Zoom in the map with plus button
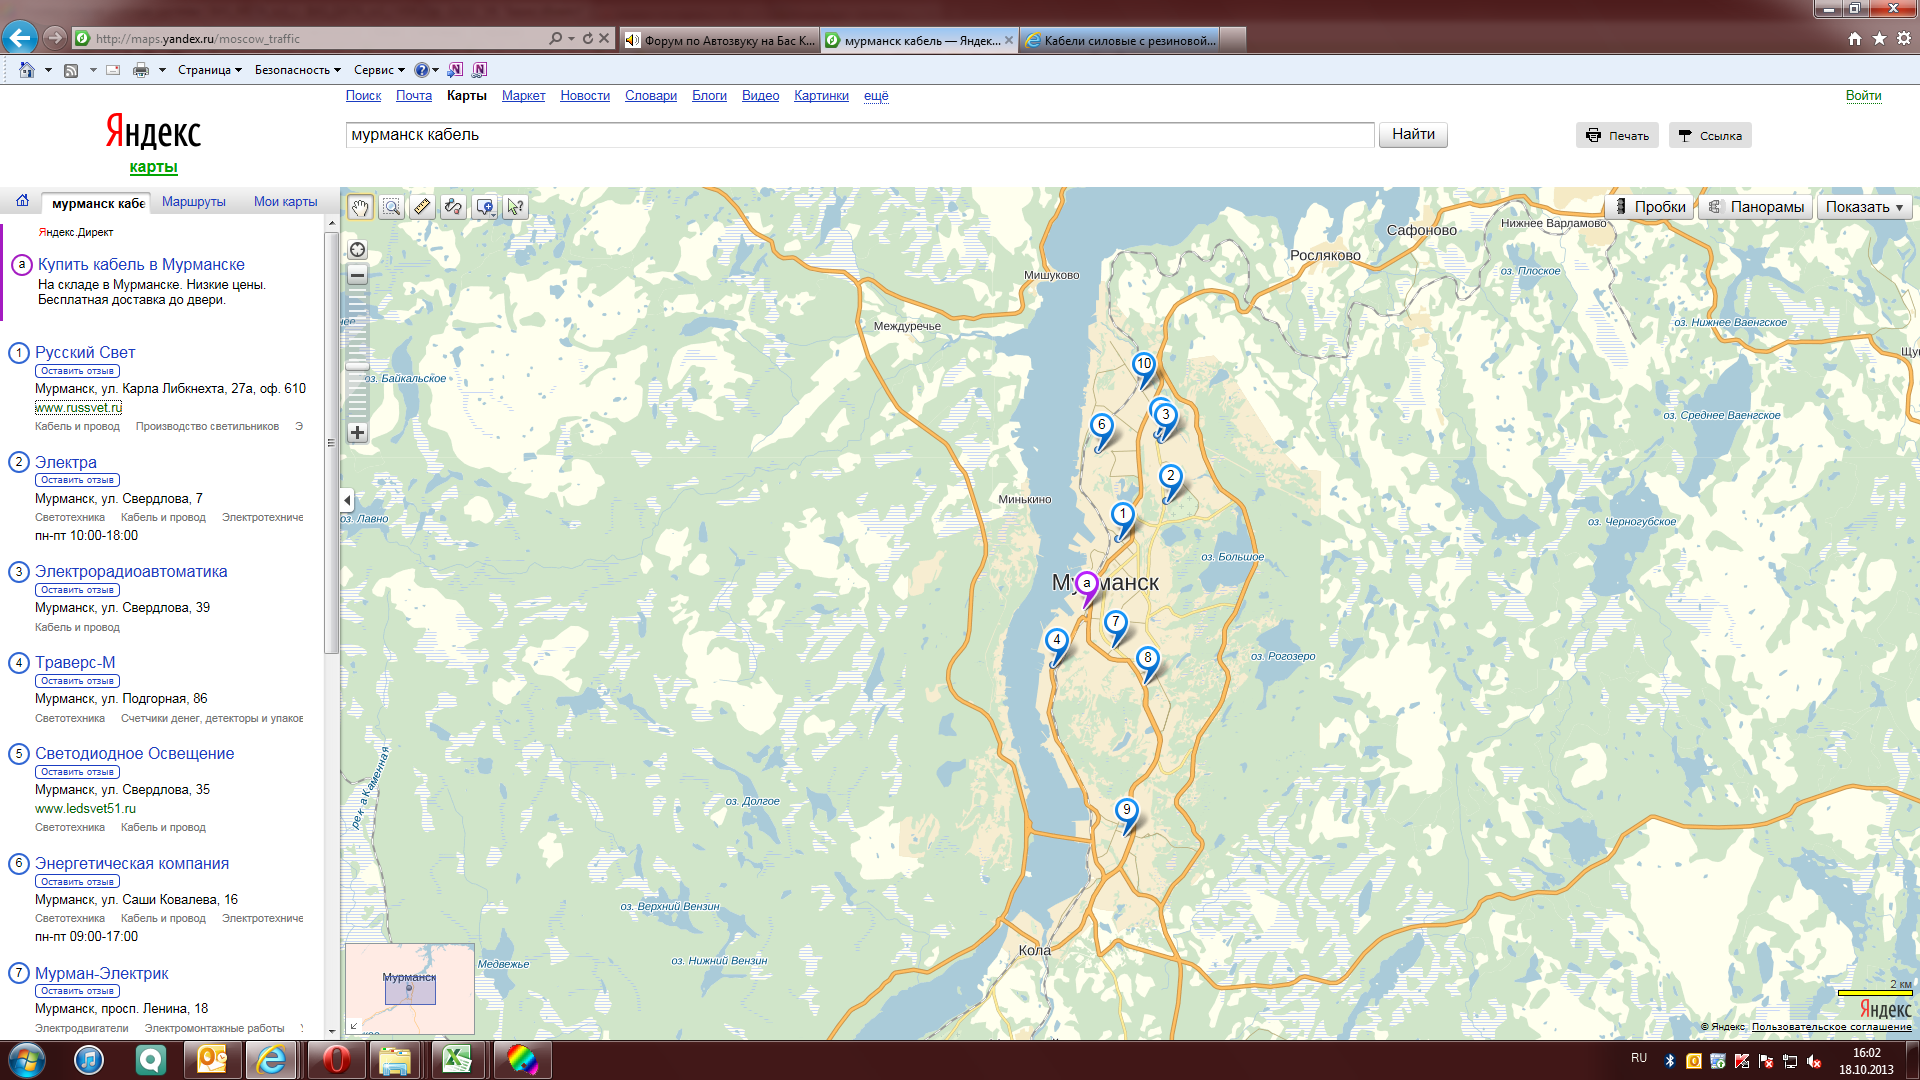This screenshot has height=1080, width=1920. point(357,433)
